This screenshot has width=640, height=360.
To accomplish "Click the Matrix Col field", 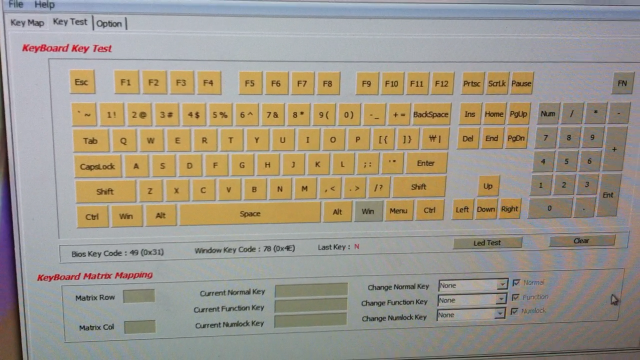I will pos(140,327).
